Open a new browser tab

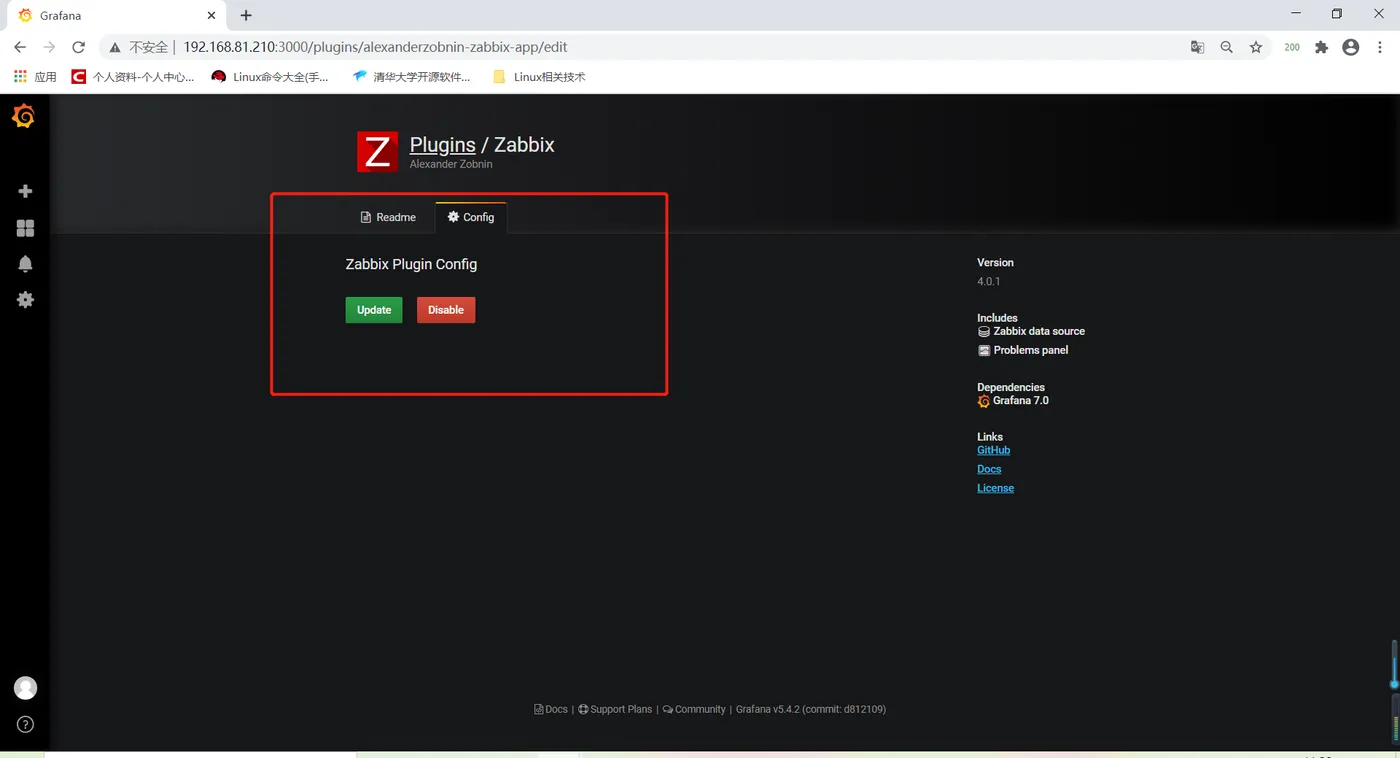246,15
